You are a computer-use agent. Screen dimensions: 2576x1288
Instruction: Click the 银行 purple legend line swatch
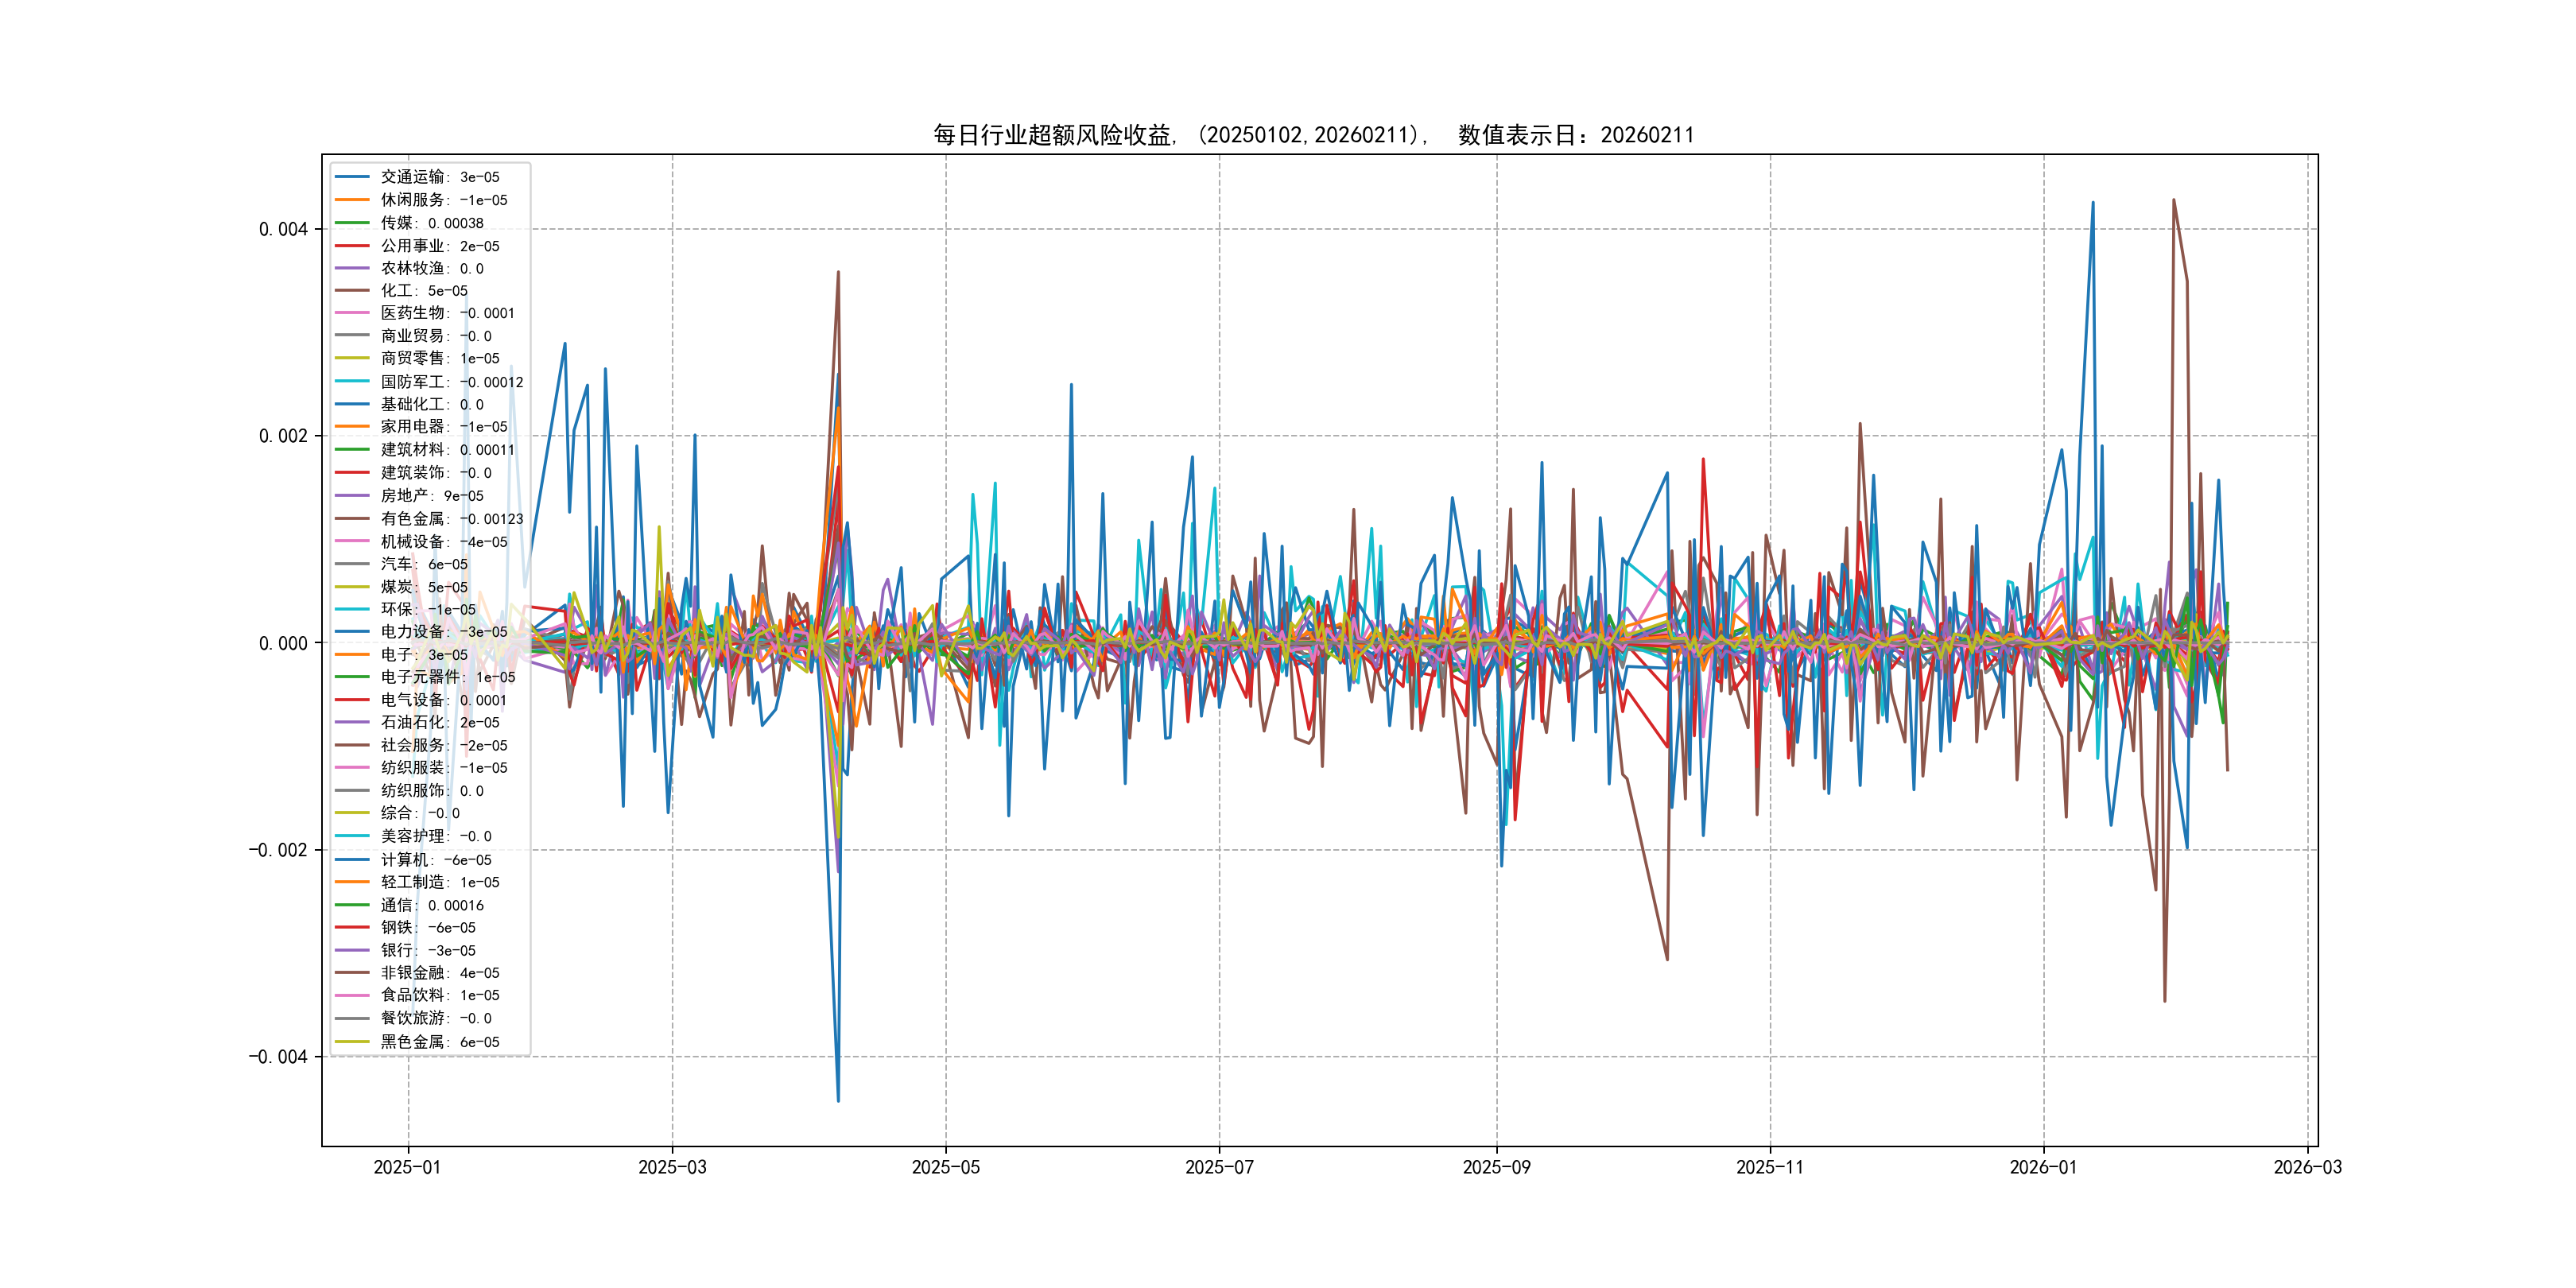click(x=352, y=950)
